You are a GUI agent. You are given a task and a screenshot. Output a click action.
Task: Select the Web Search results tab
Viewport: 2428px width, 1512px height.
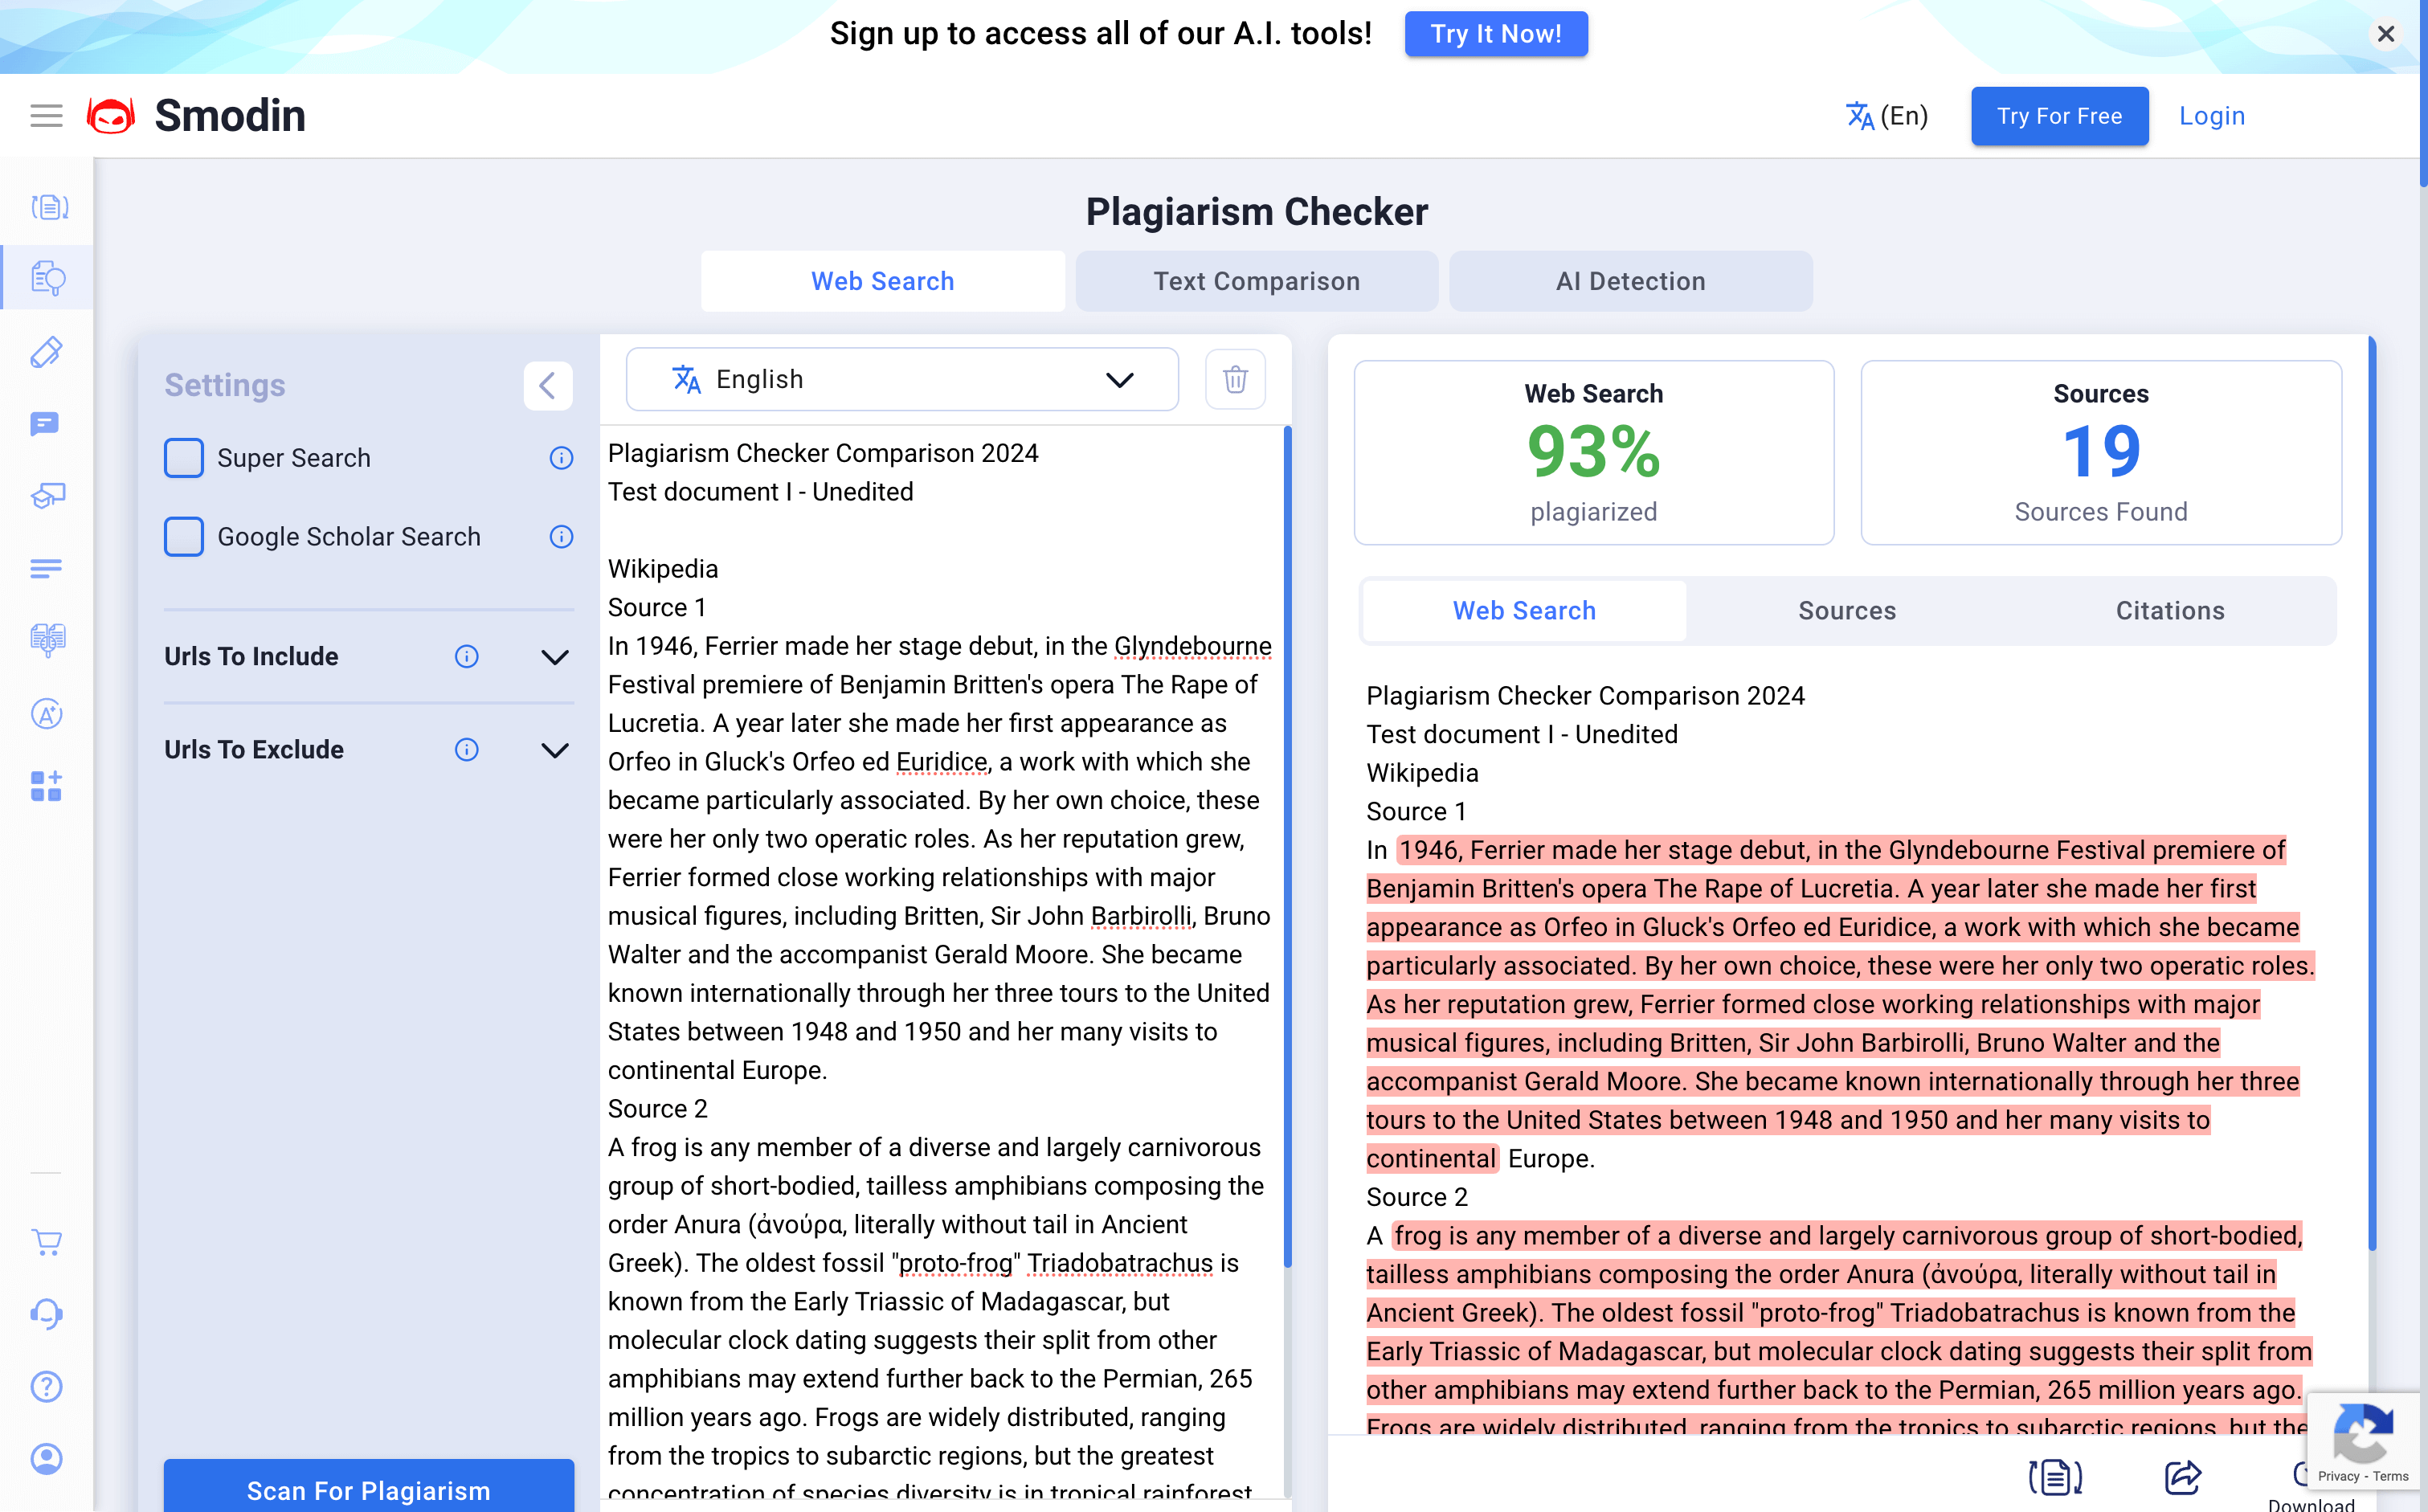point(1524,610)
